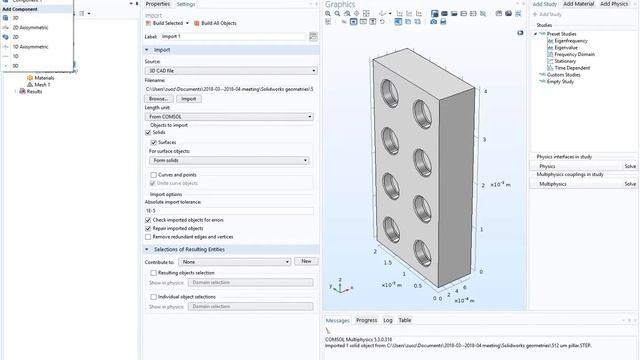Enable Individual object selections checkbox
This screenshot has width=640, height=360.
pos(153,297)
